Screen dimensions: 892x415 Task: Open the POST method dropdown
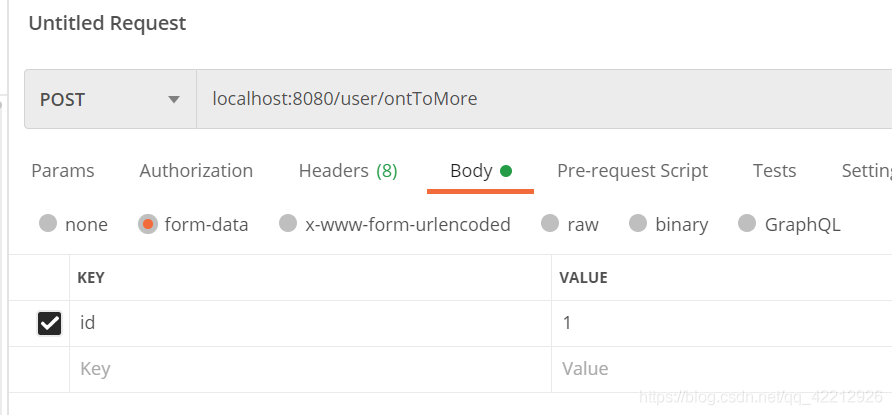[110, 99]
